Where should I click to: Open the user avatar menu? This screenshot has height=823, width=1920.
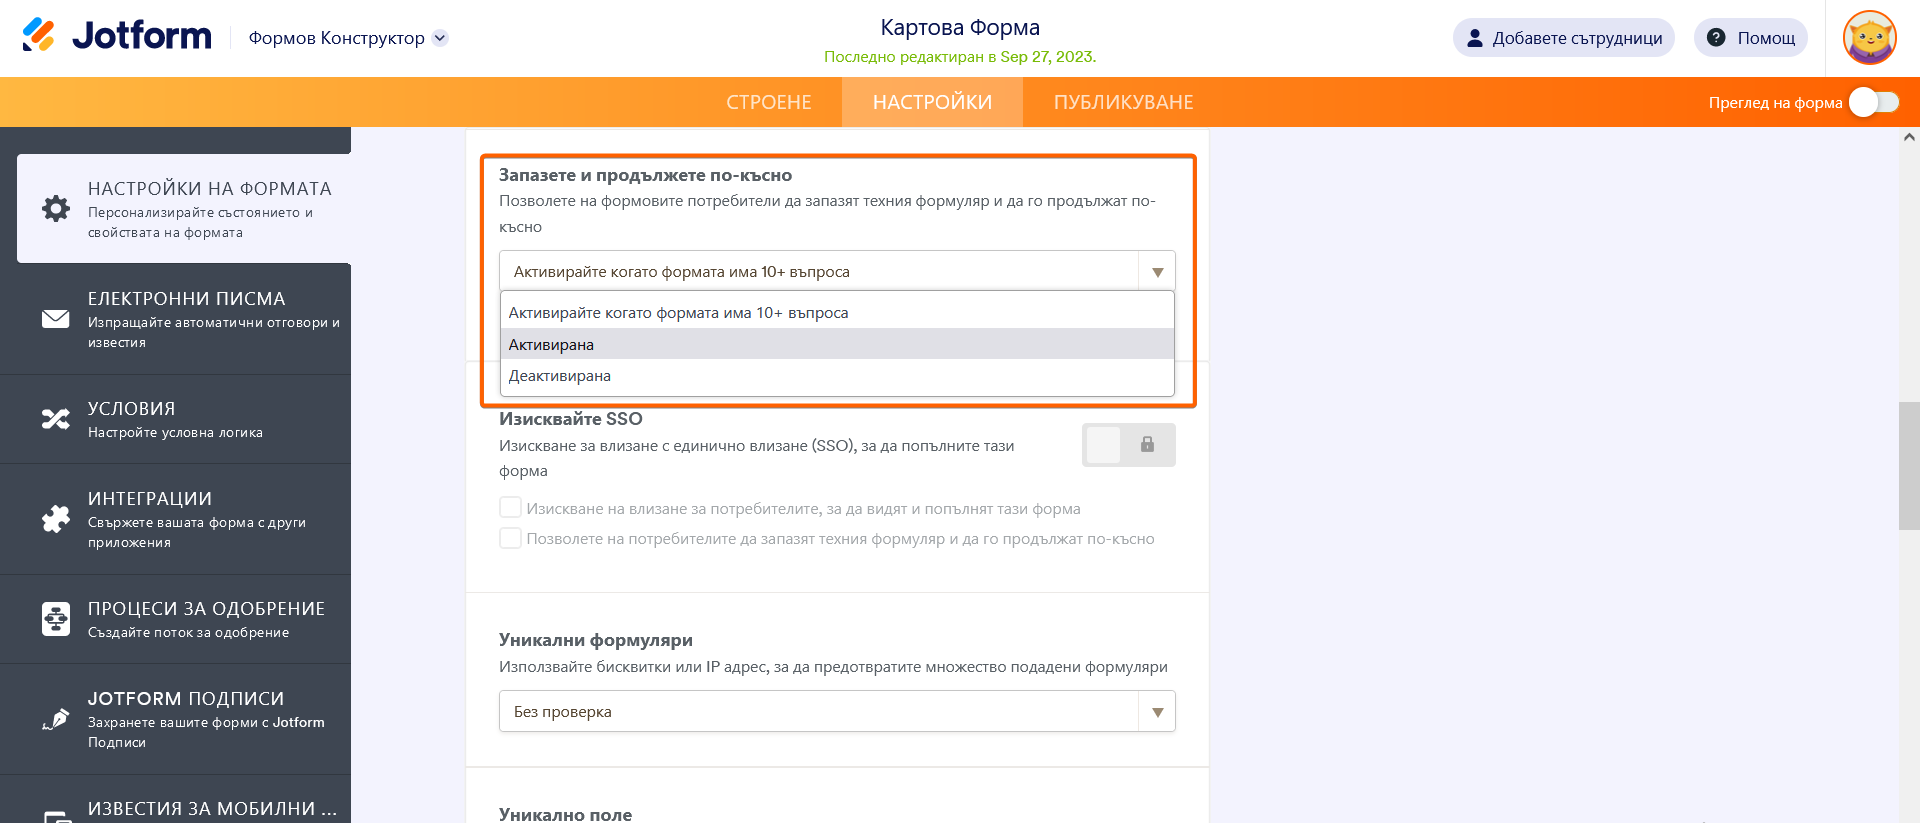point(1869,38)
